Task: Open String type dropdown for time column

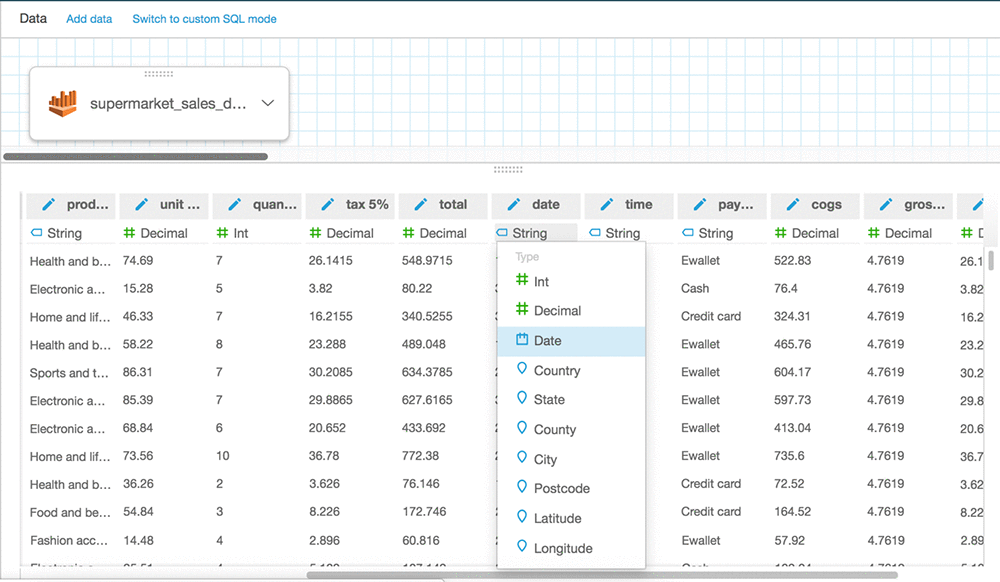Action: pyautogui.click(x=615, y=233)
